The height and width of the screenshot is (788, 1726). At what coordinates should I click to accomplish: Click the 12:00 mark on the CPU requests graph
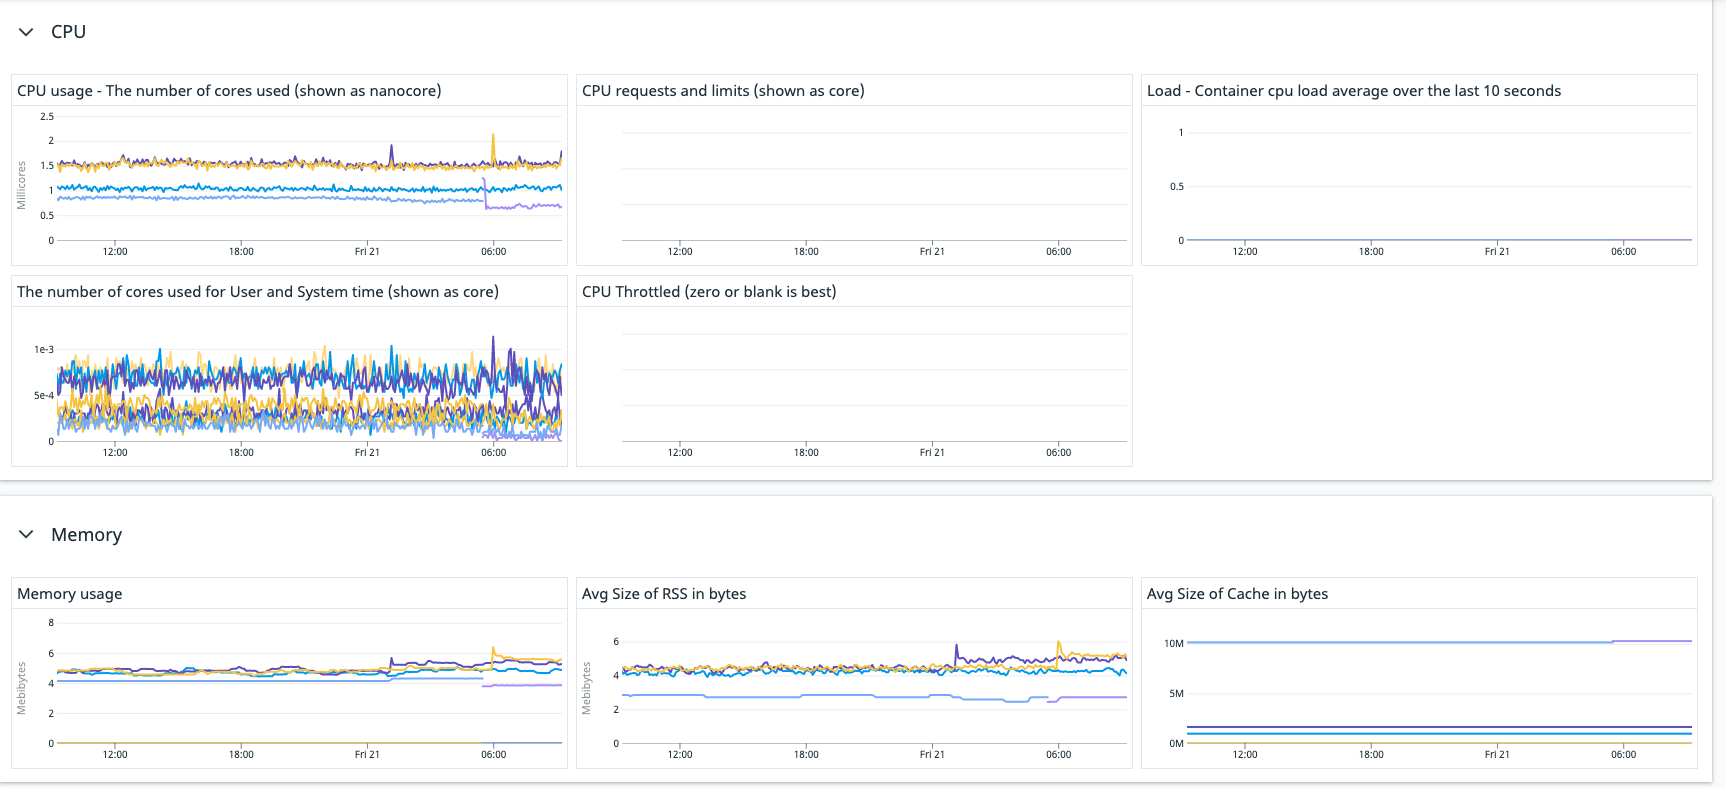(x=680, y=251)
